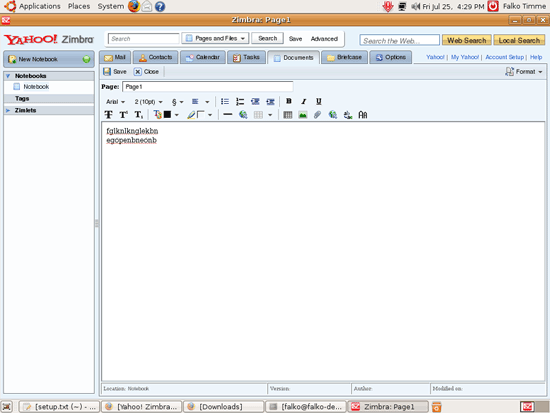Switch to the Calendar tab
Viewport: 550px width, 413px height.
point(203,57)
